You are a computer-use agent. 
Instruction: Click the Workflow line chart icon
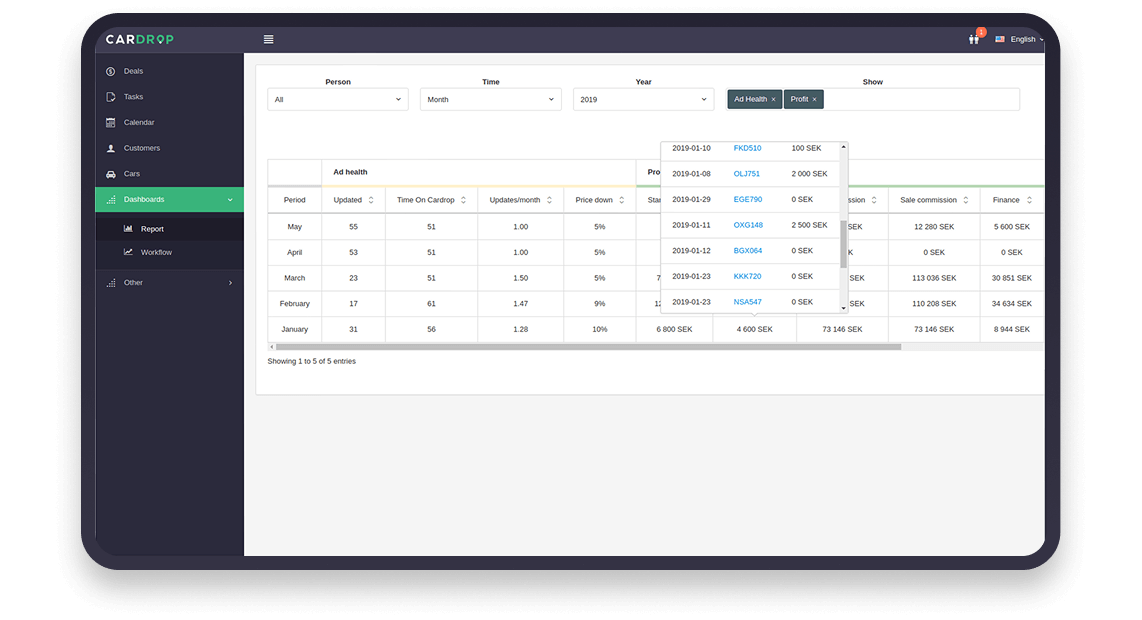tap(128, 252)
